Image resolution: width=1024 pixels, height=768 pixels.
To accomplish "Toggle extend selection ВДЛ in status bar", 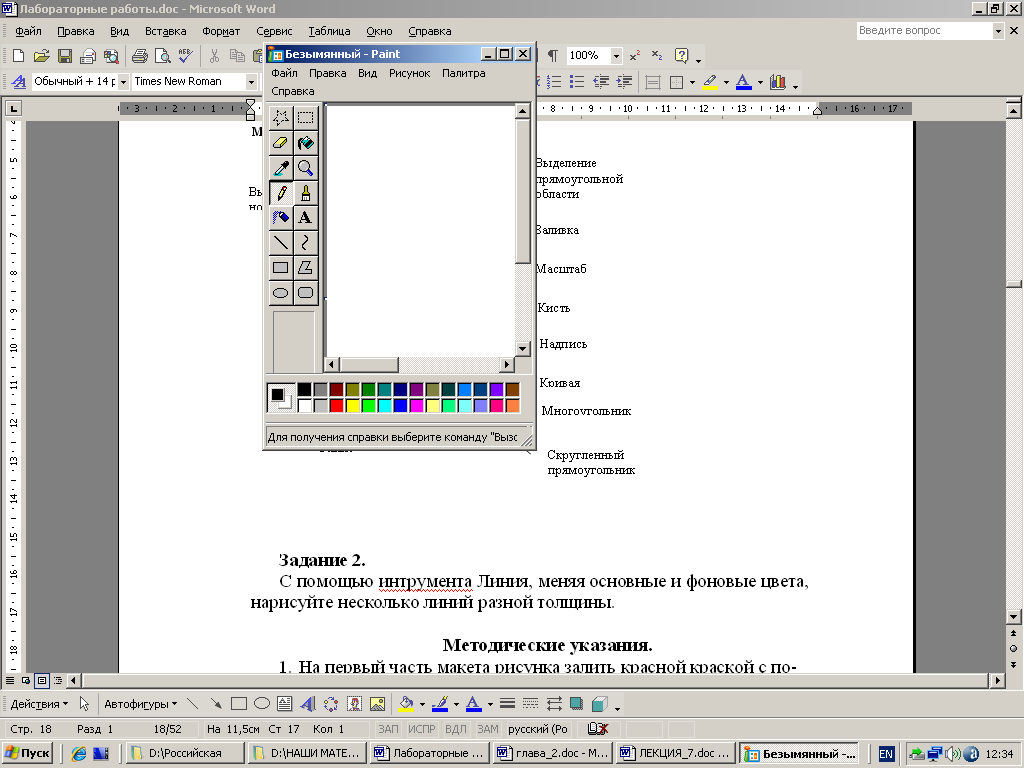I will pos(455,729).
